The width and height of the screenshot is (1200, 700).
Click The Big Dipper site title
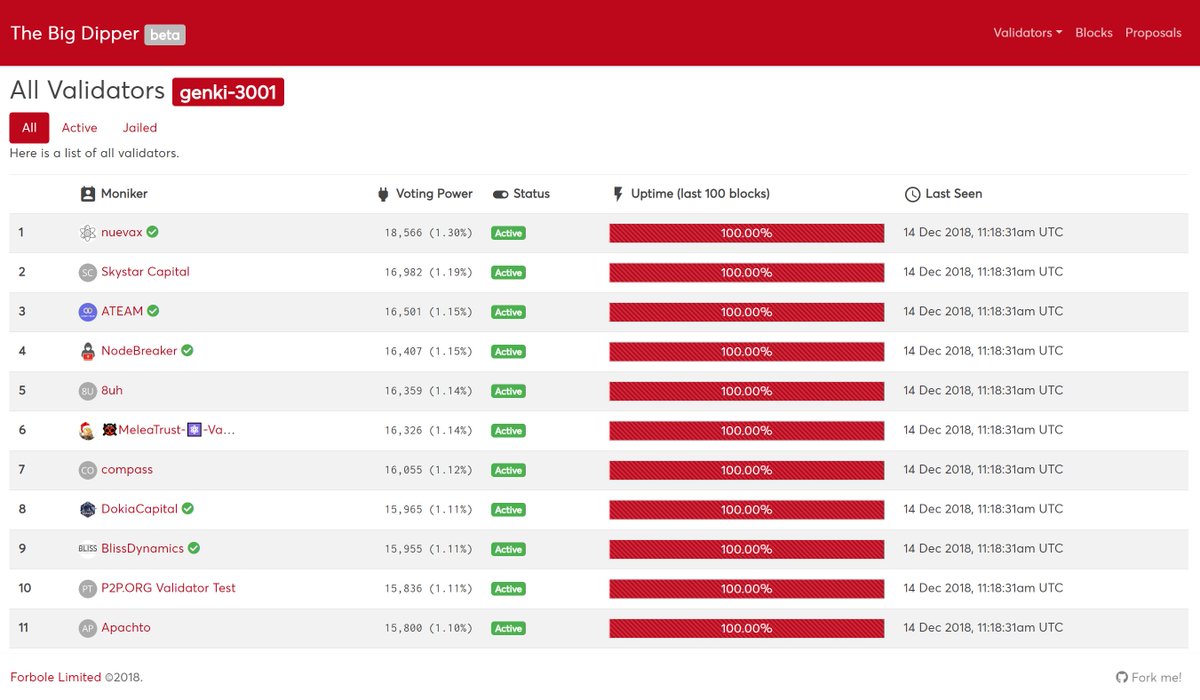[x=75, y=33]
